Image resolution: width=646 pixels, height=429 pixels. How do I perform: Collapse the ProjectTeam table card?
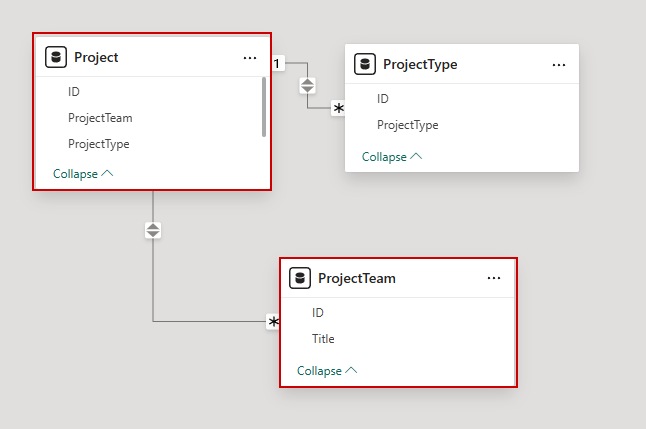(327, 371)
